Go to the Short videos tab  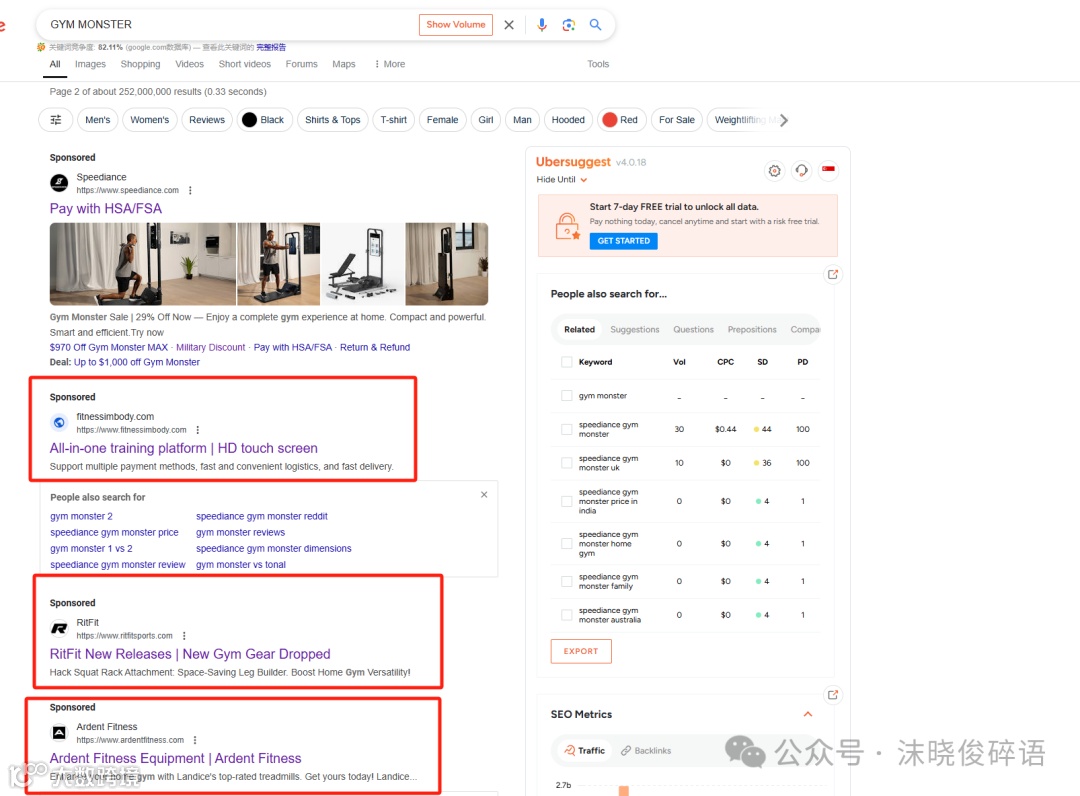(245, 64)
